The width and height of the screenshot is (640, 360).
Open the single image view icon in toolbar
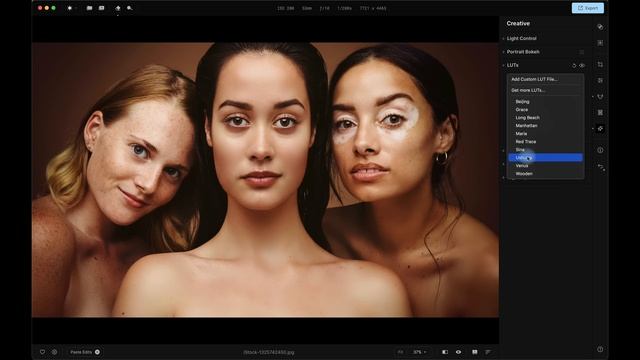coord(102,8)
